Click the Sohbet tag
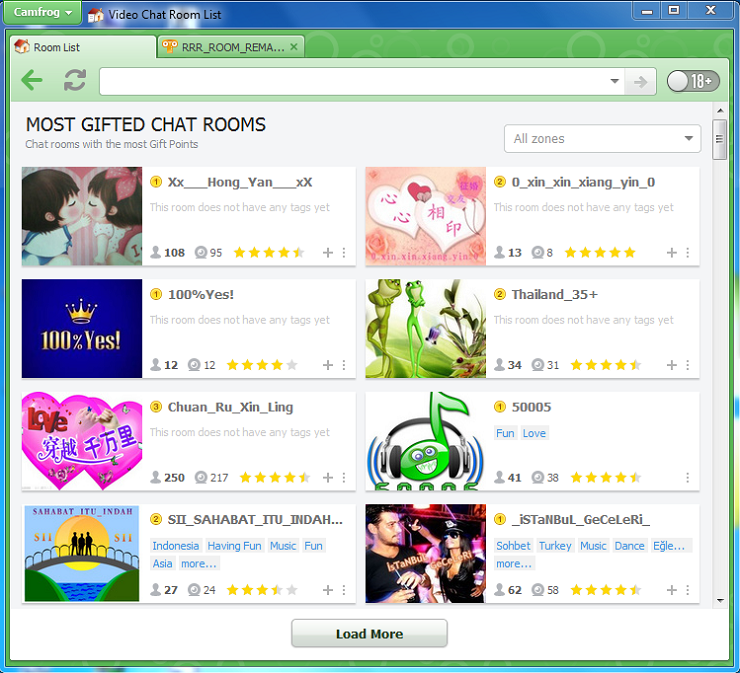740x673 pixels. [513, 546]
